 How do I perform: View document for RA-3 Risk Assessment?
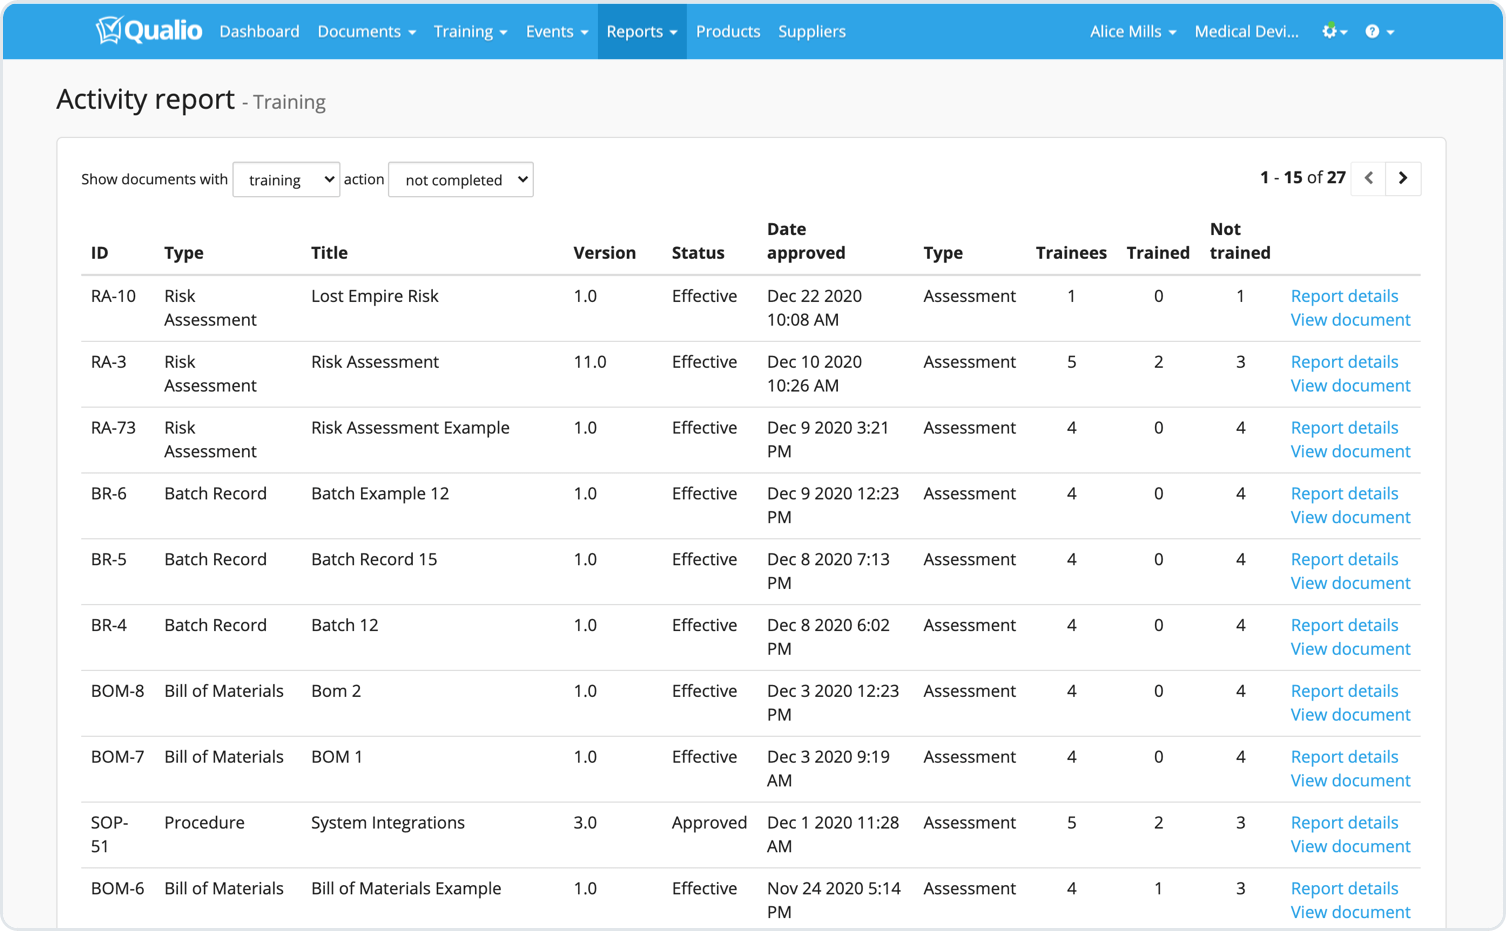pos(1350,385)
